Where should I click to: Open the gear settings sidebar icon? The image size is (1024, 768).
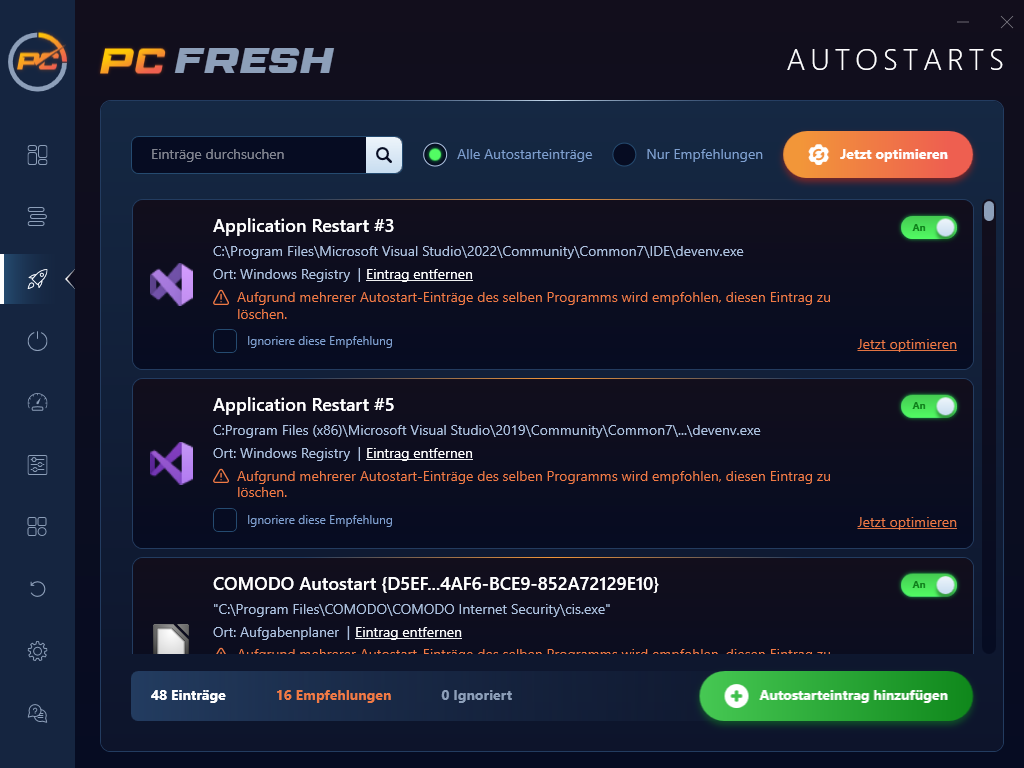click(38, 651)
